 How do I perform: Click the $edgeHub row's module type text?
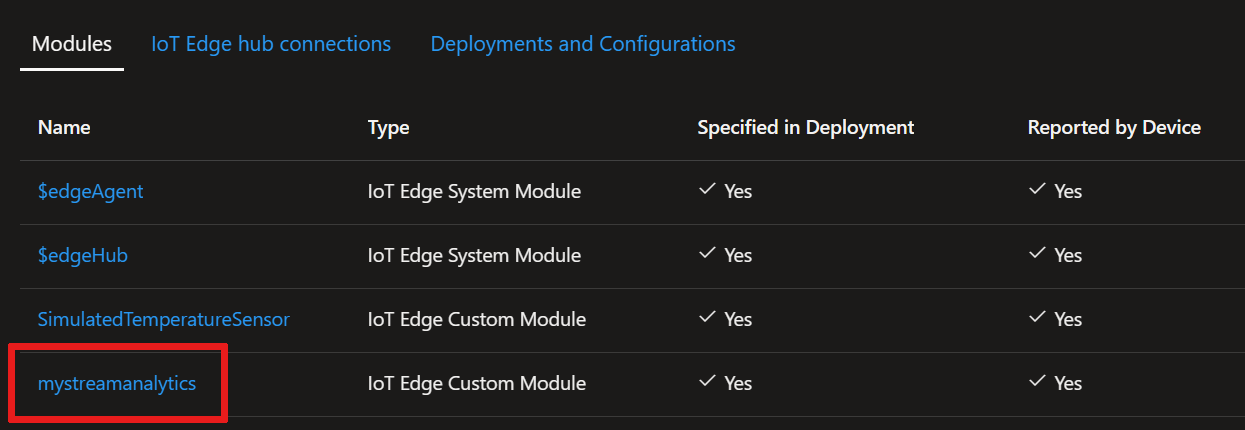click(474, 255)
